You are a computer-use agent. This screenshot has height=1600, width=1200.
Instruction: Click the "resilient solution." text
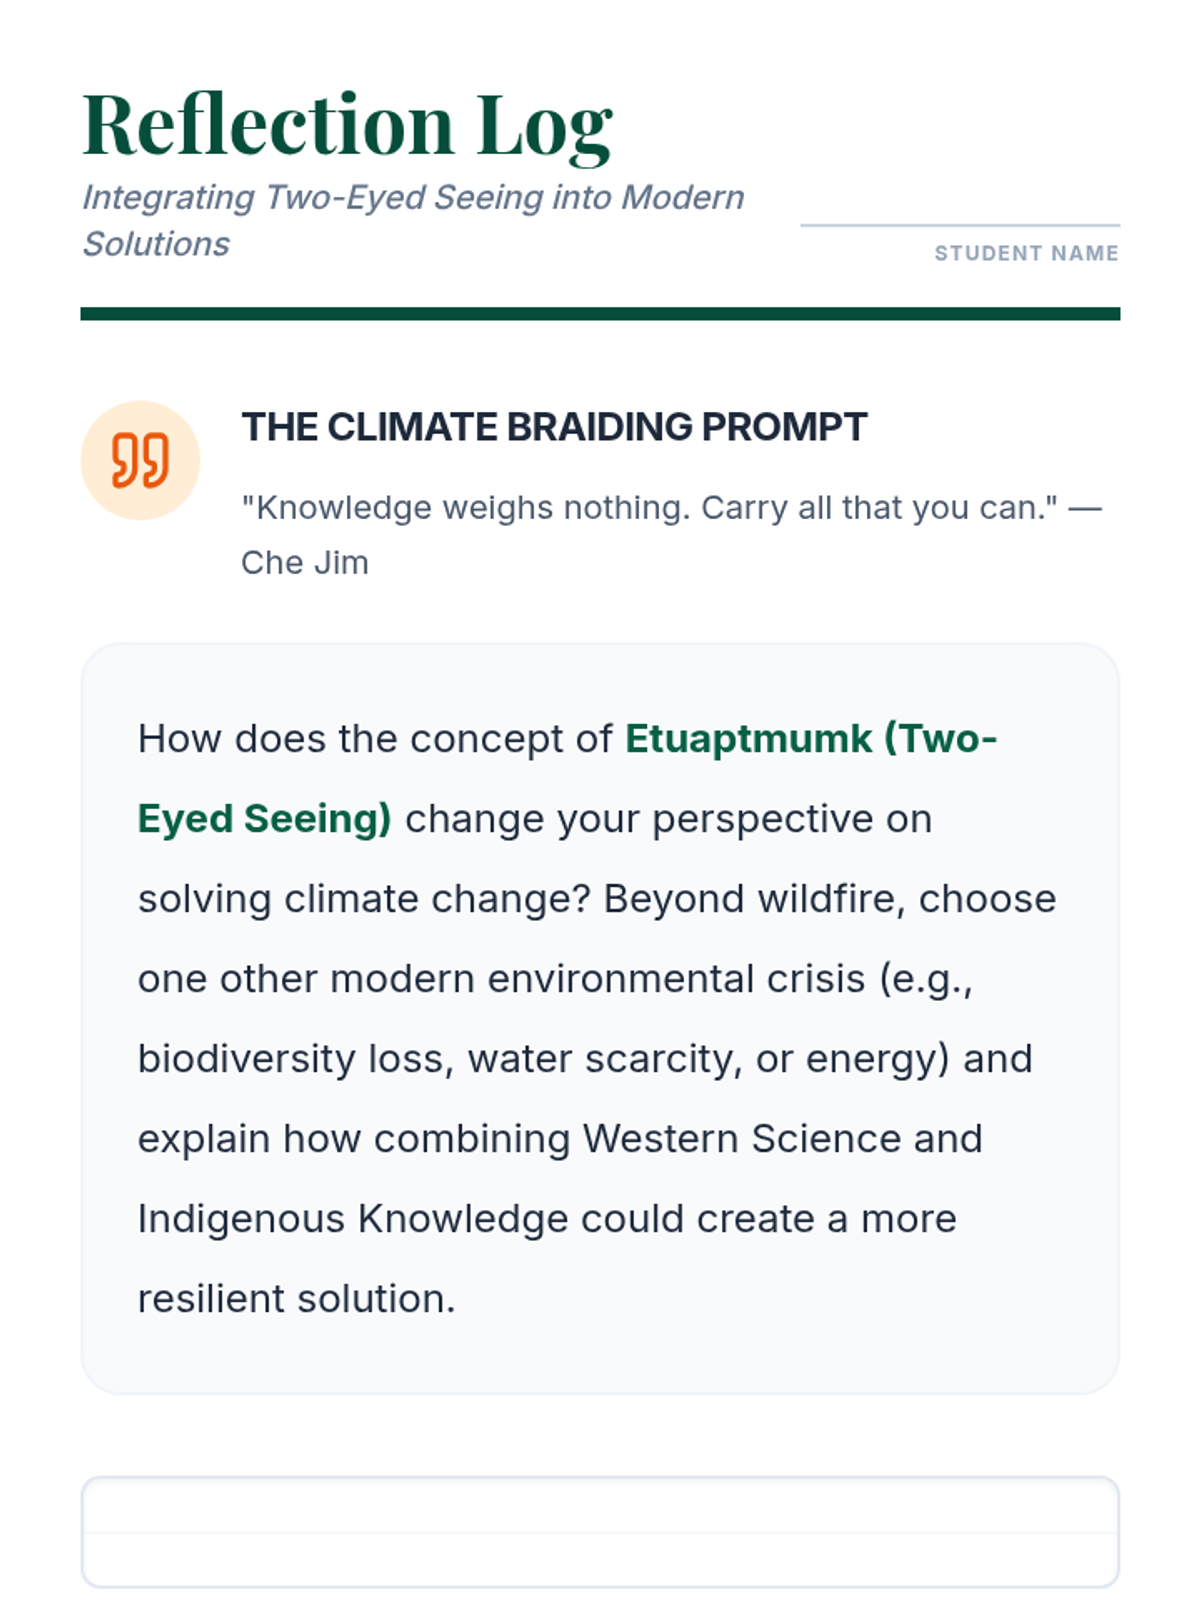(296, 1299)
